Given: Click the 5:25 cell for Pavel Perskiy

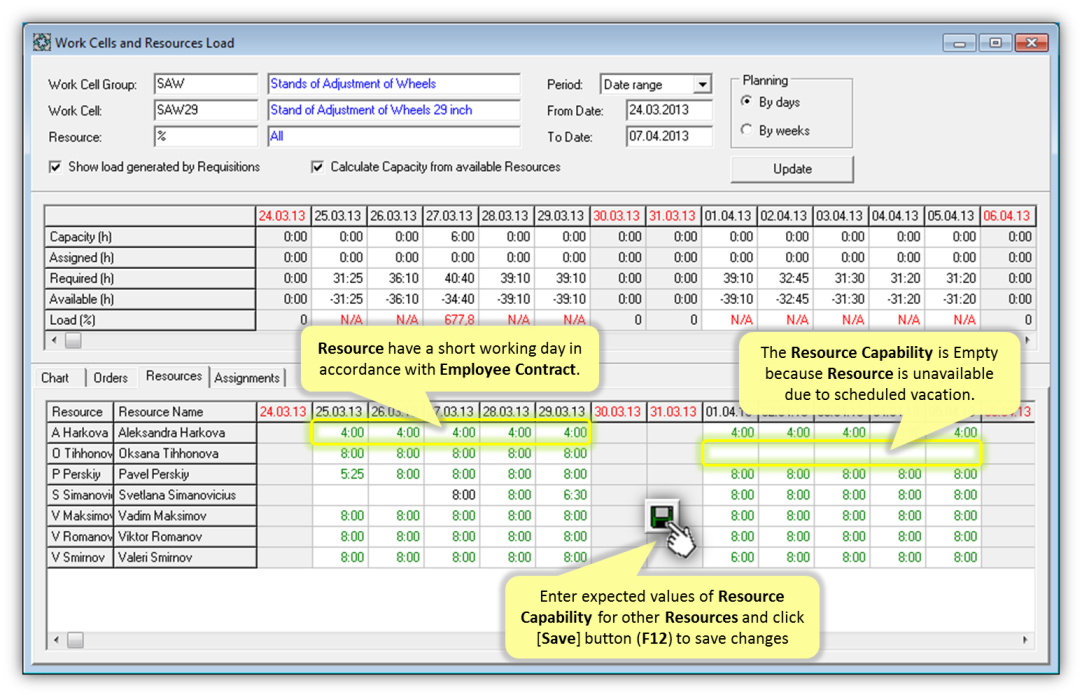Looking at the screenshot, I should tap(340, 474).
